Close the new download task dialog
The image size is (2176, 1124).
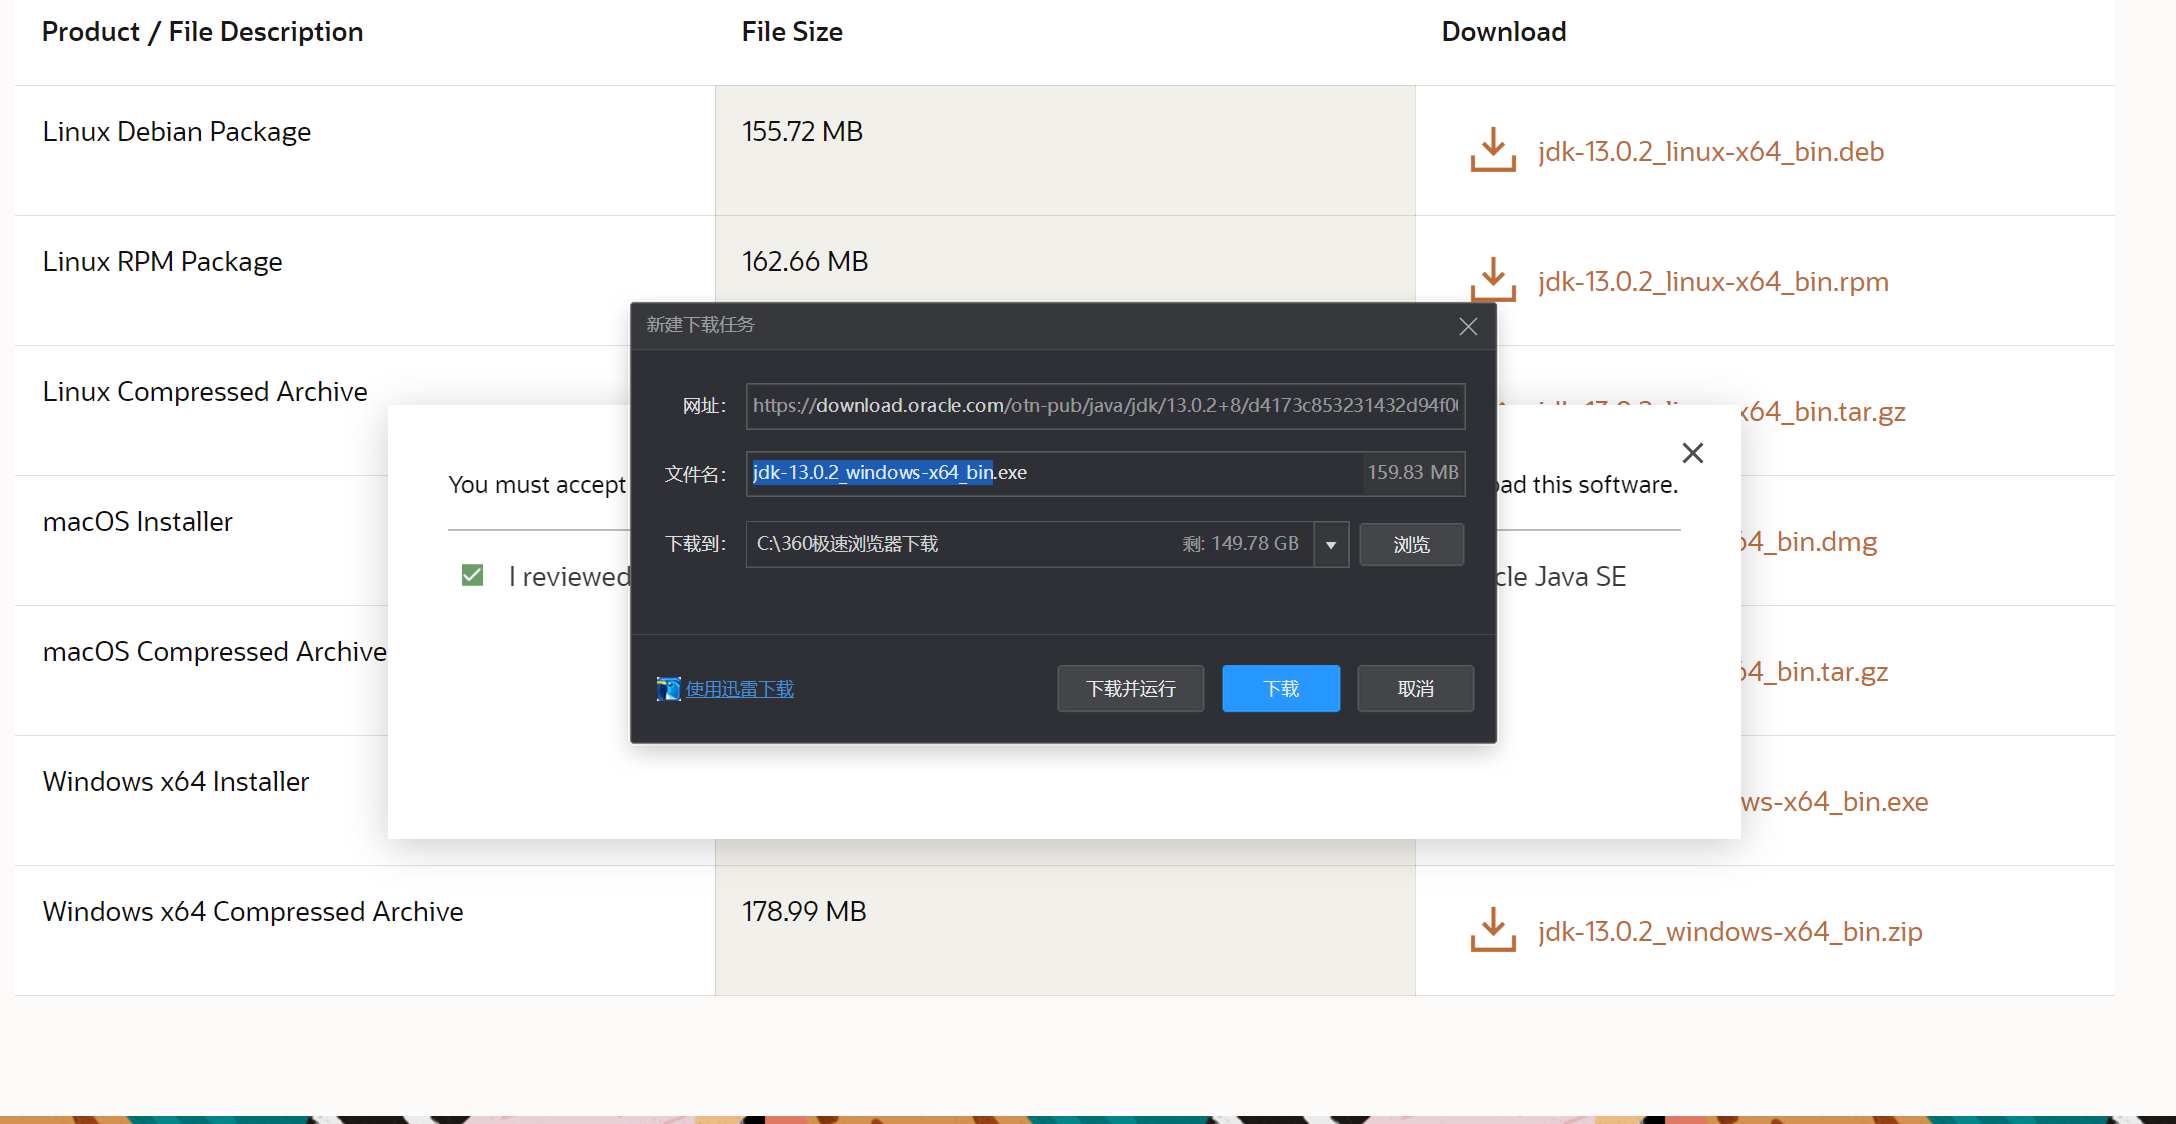coord(1468,327)
